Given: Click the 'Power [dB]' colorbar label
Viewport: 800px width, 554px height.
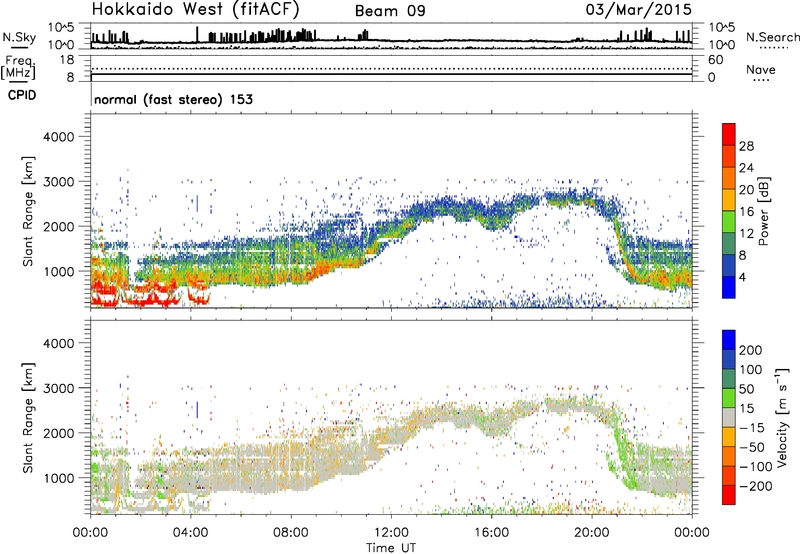Looking at the screenshot, I should pyautogui.click(x=764, y=211).
